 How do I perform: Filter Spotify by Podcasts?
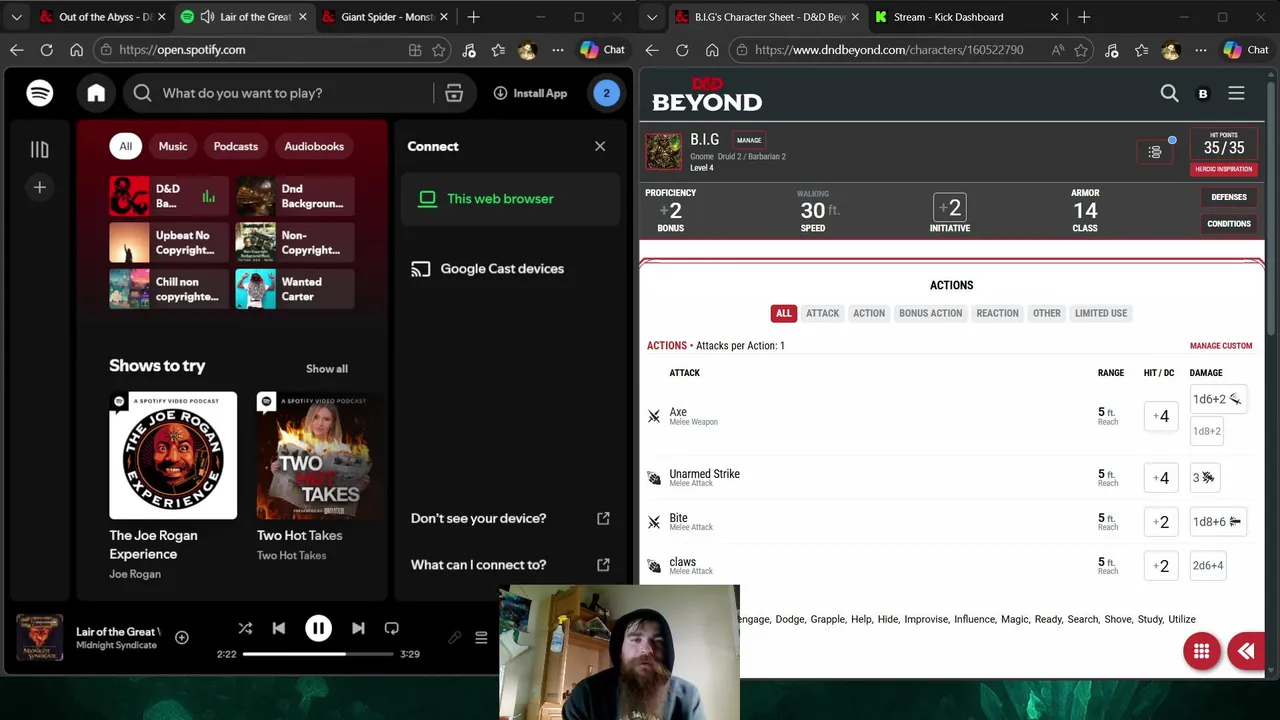[236, 146]
